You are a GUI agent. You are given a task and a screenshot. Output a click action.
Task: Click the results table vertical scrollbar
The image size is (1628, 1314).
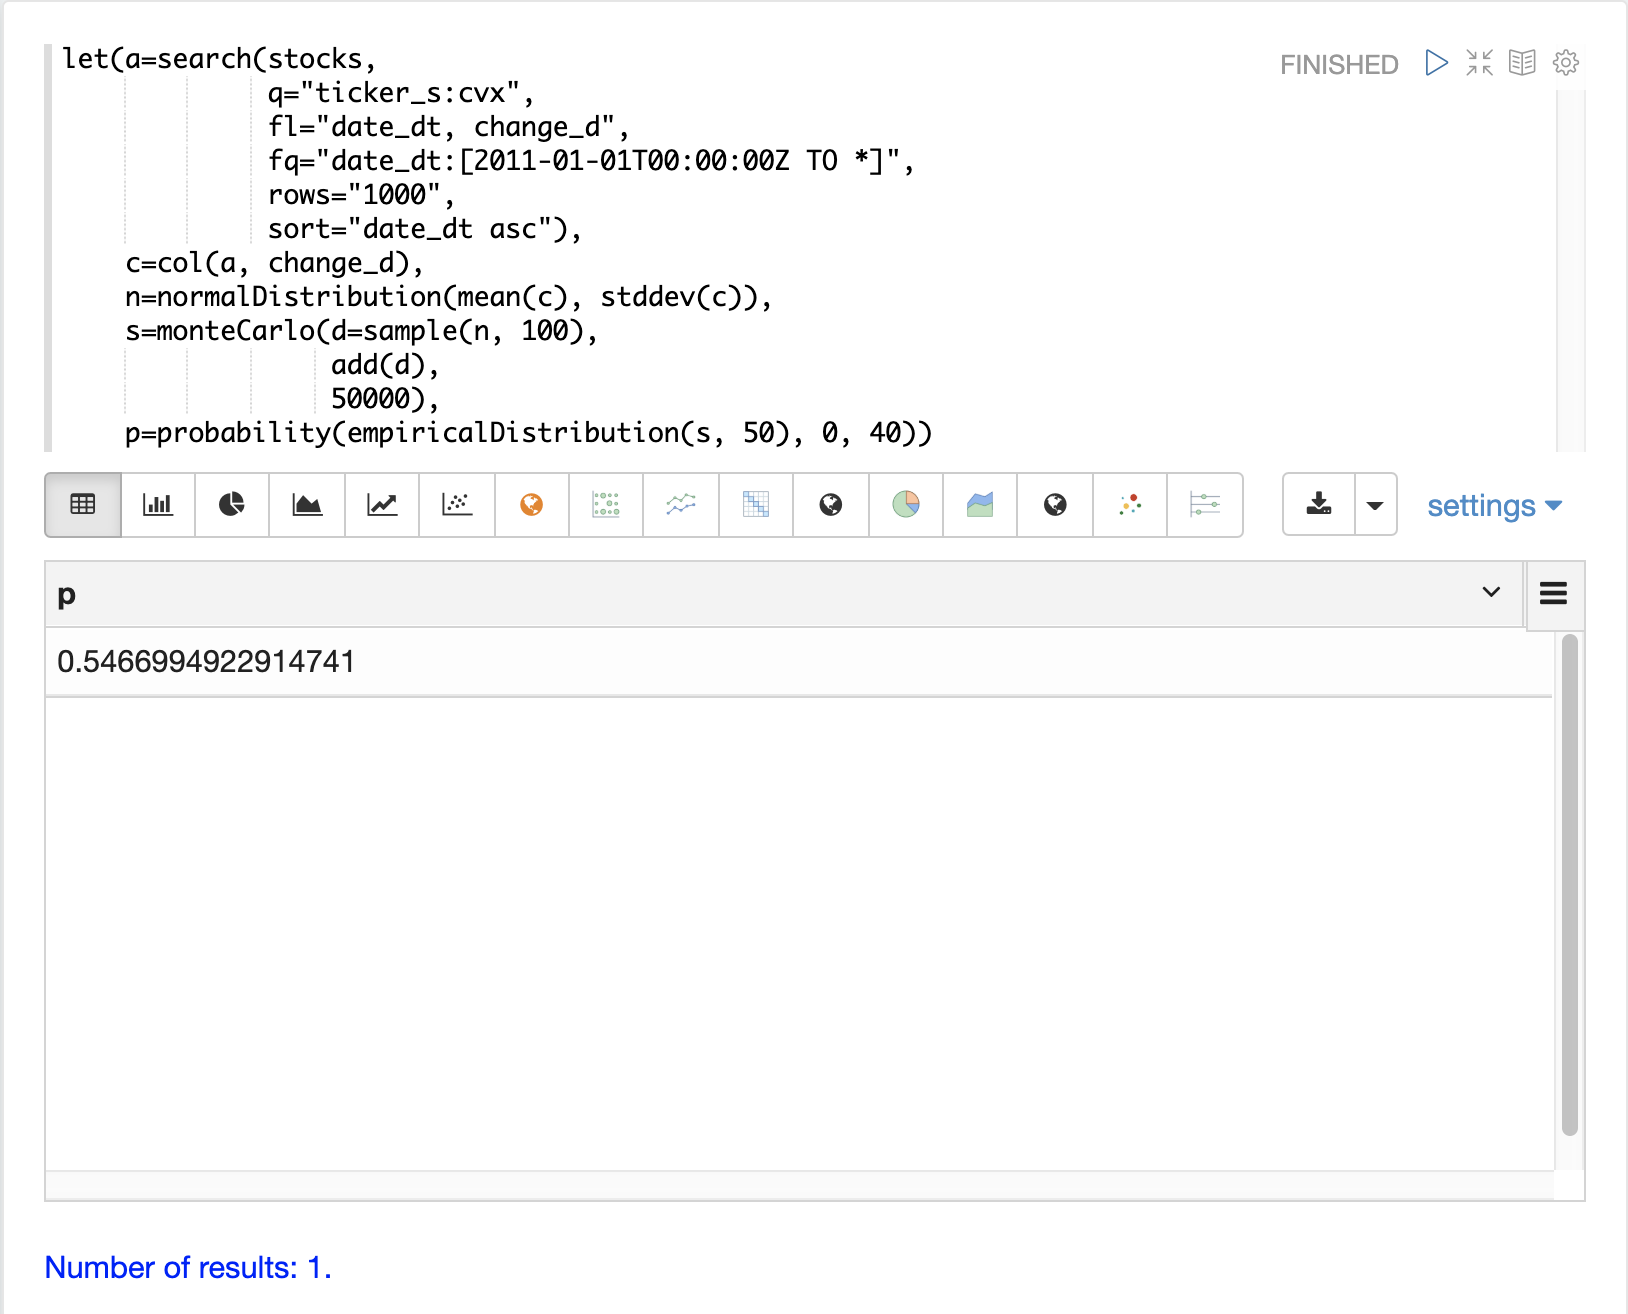[1569, 884]
